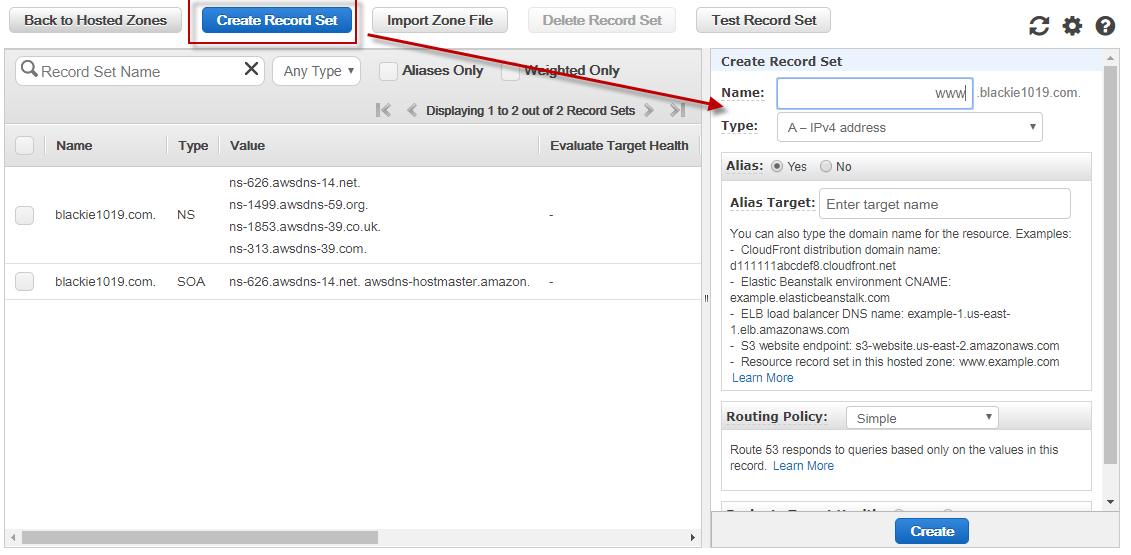The height and width of the screenshot is (555, 1131).
Task: Select the blackie1019.com NS record checkbox
Action: [x=25, y=215]
